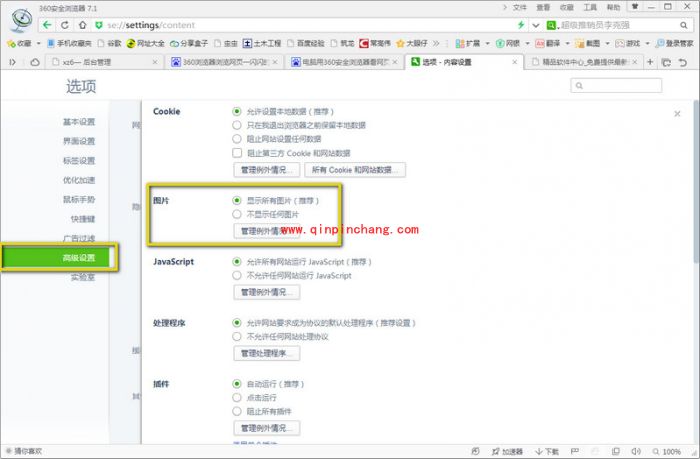Select 点击运行 plugin radio option
Viewport: 700px width, 459px height.
pos(237,397)
